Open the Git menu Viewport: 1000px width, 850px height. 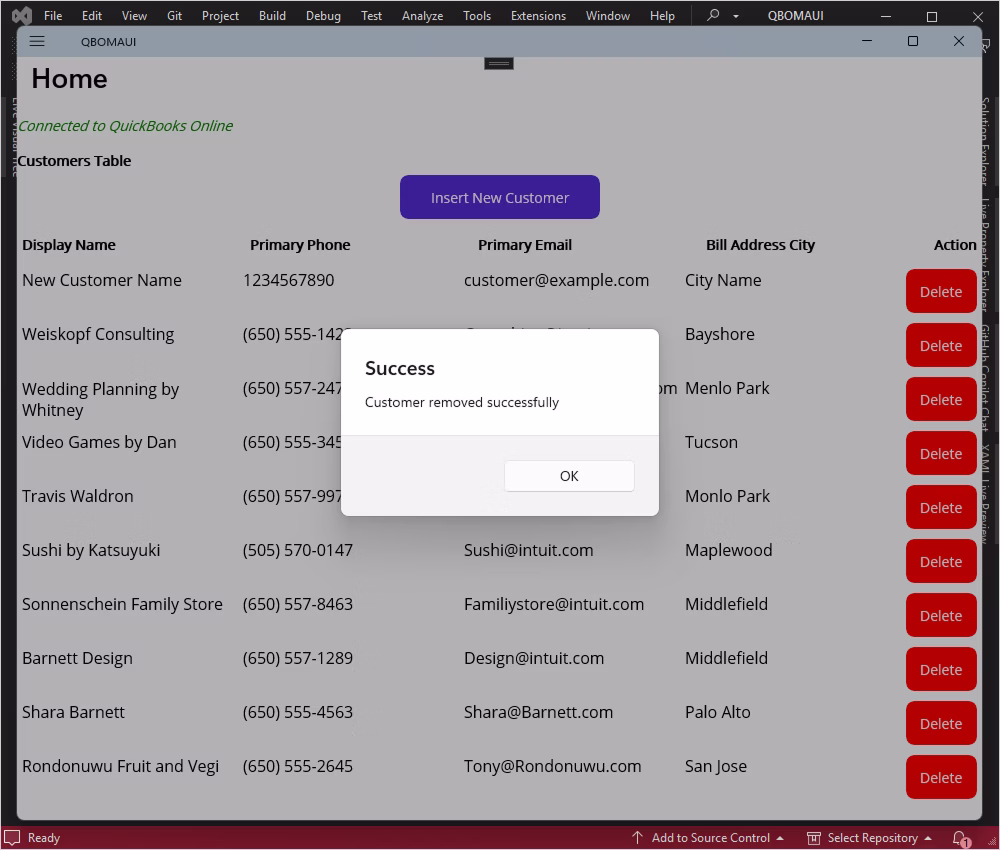point(174,15)
